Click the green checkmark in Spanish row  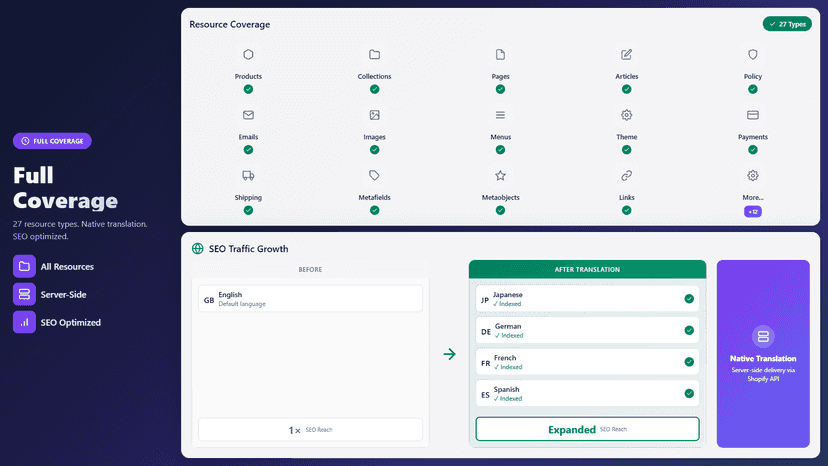point(689,394)
